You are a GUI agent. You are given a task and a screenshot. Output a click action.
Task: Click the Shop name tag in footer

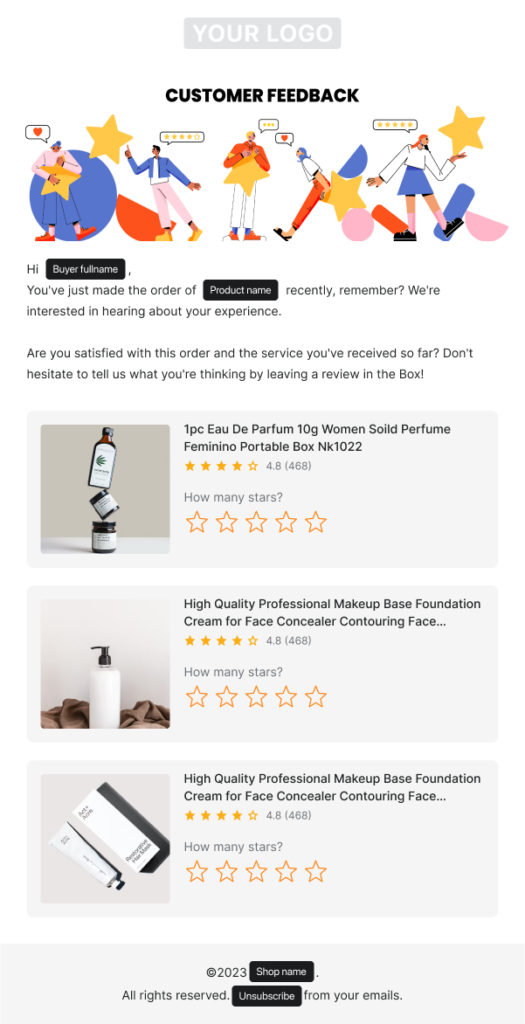coord(281,972)
